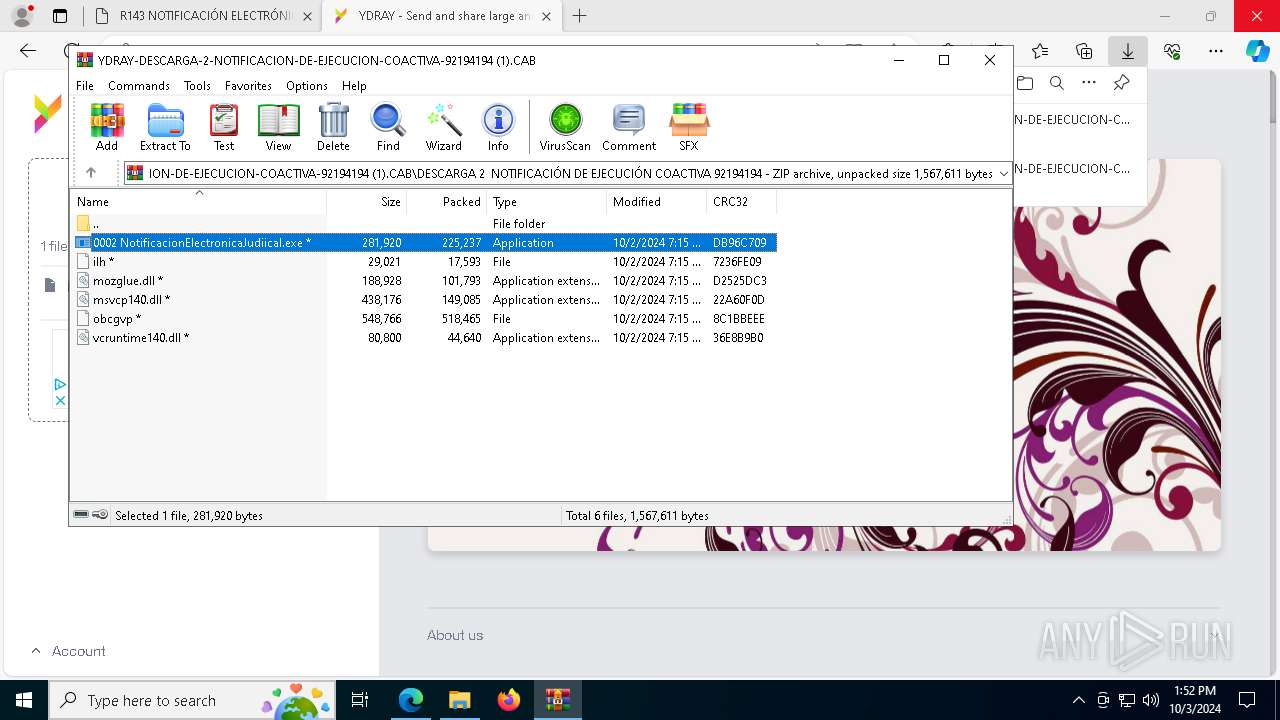This screenshot has width=1280, height=720.
Task: Open downloads folder icon in panel
Action: pyautogui.click(x=1025, y=83)
